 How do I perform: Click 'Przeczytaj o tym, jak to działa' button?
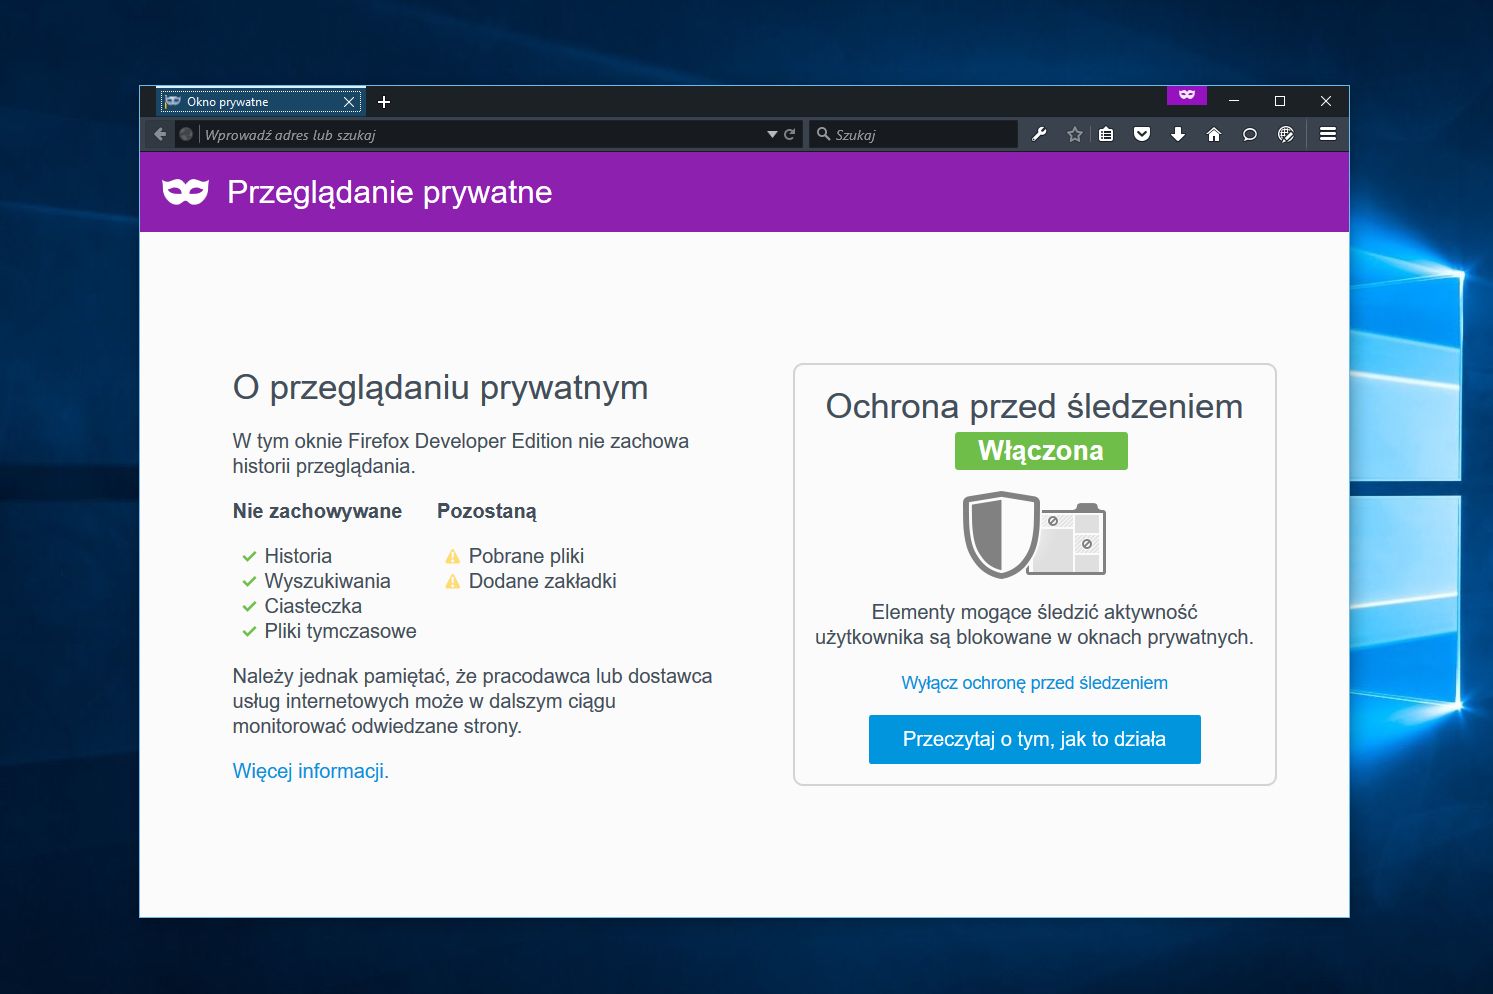click(x=1034, y=739)
